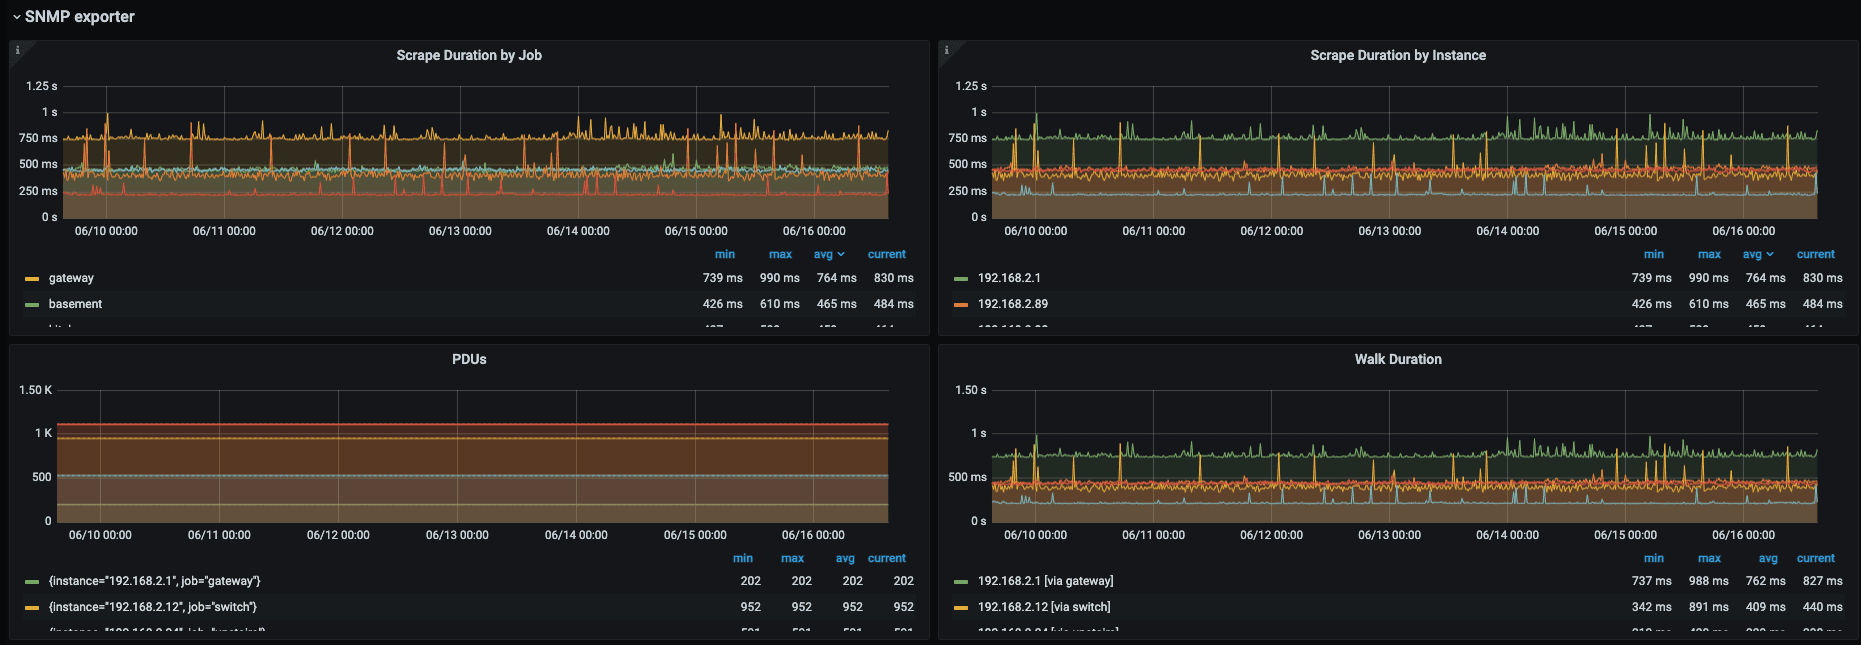Click the PDUs gateway instance legend entry

(154, 581)
